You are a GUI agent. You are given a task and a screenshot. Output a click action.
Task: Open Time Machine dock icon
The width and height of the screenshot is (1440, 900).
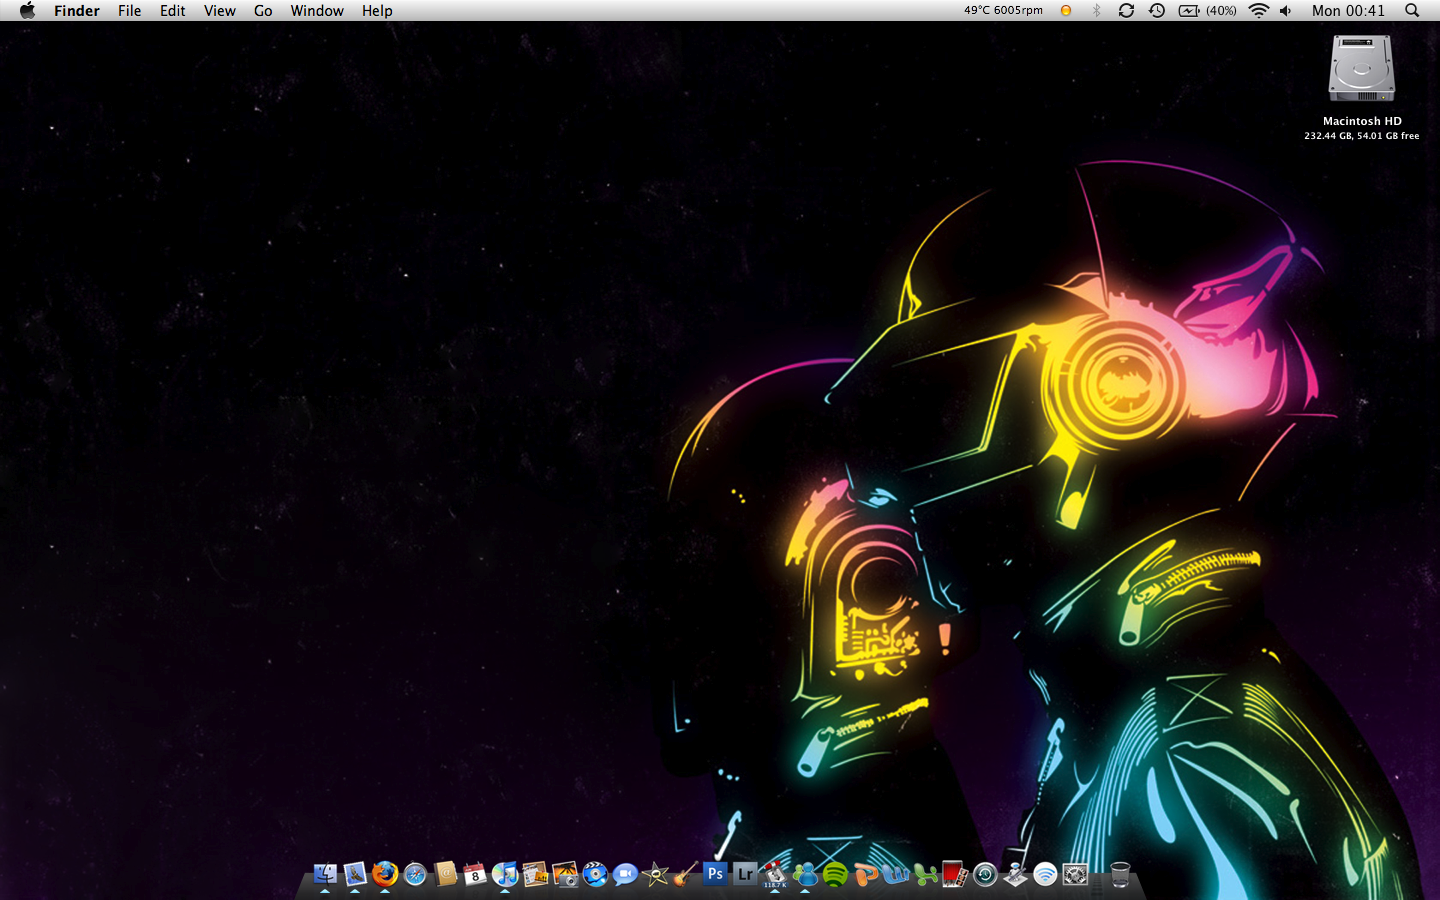985,874
